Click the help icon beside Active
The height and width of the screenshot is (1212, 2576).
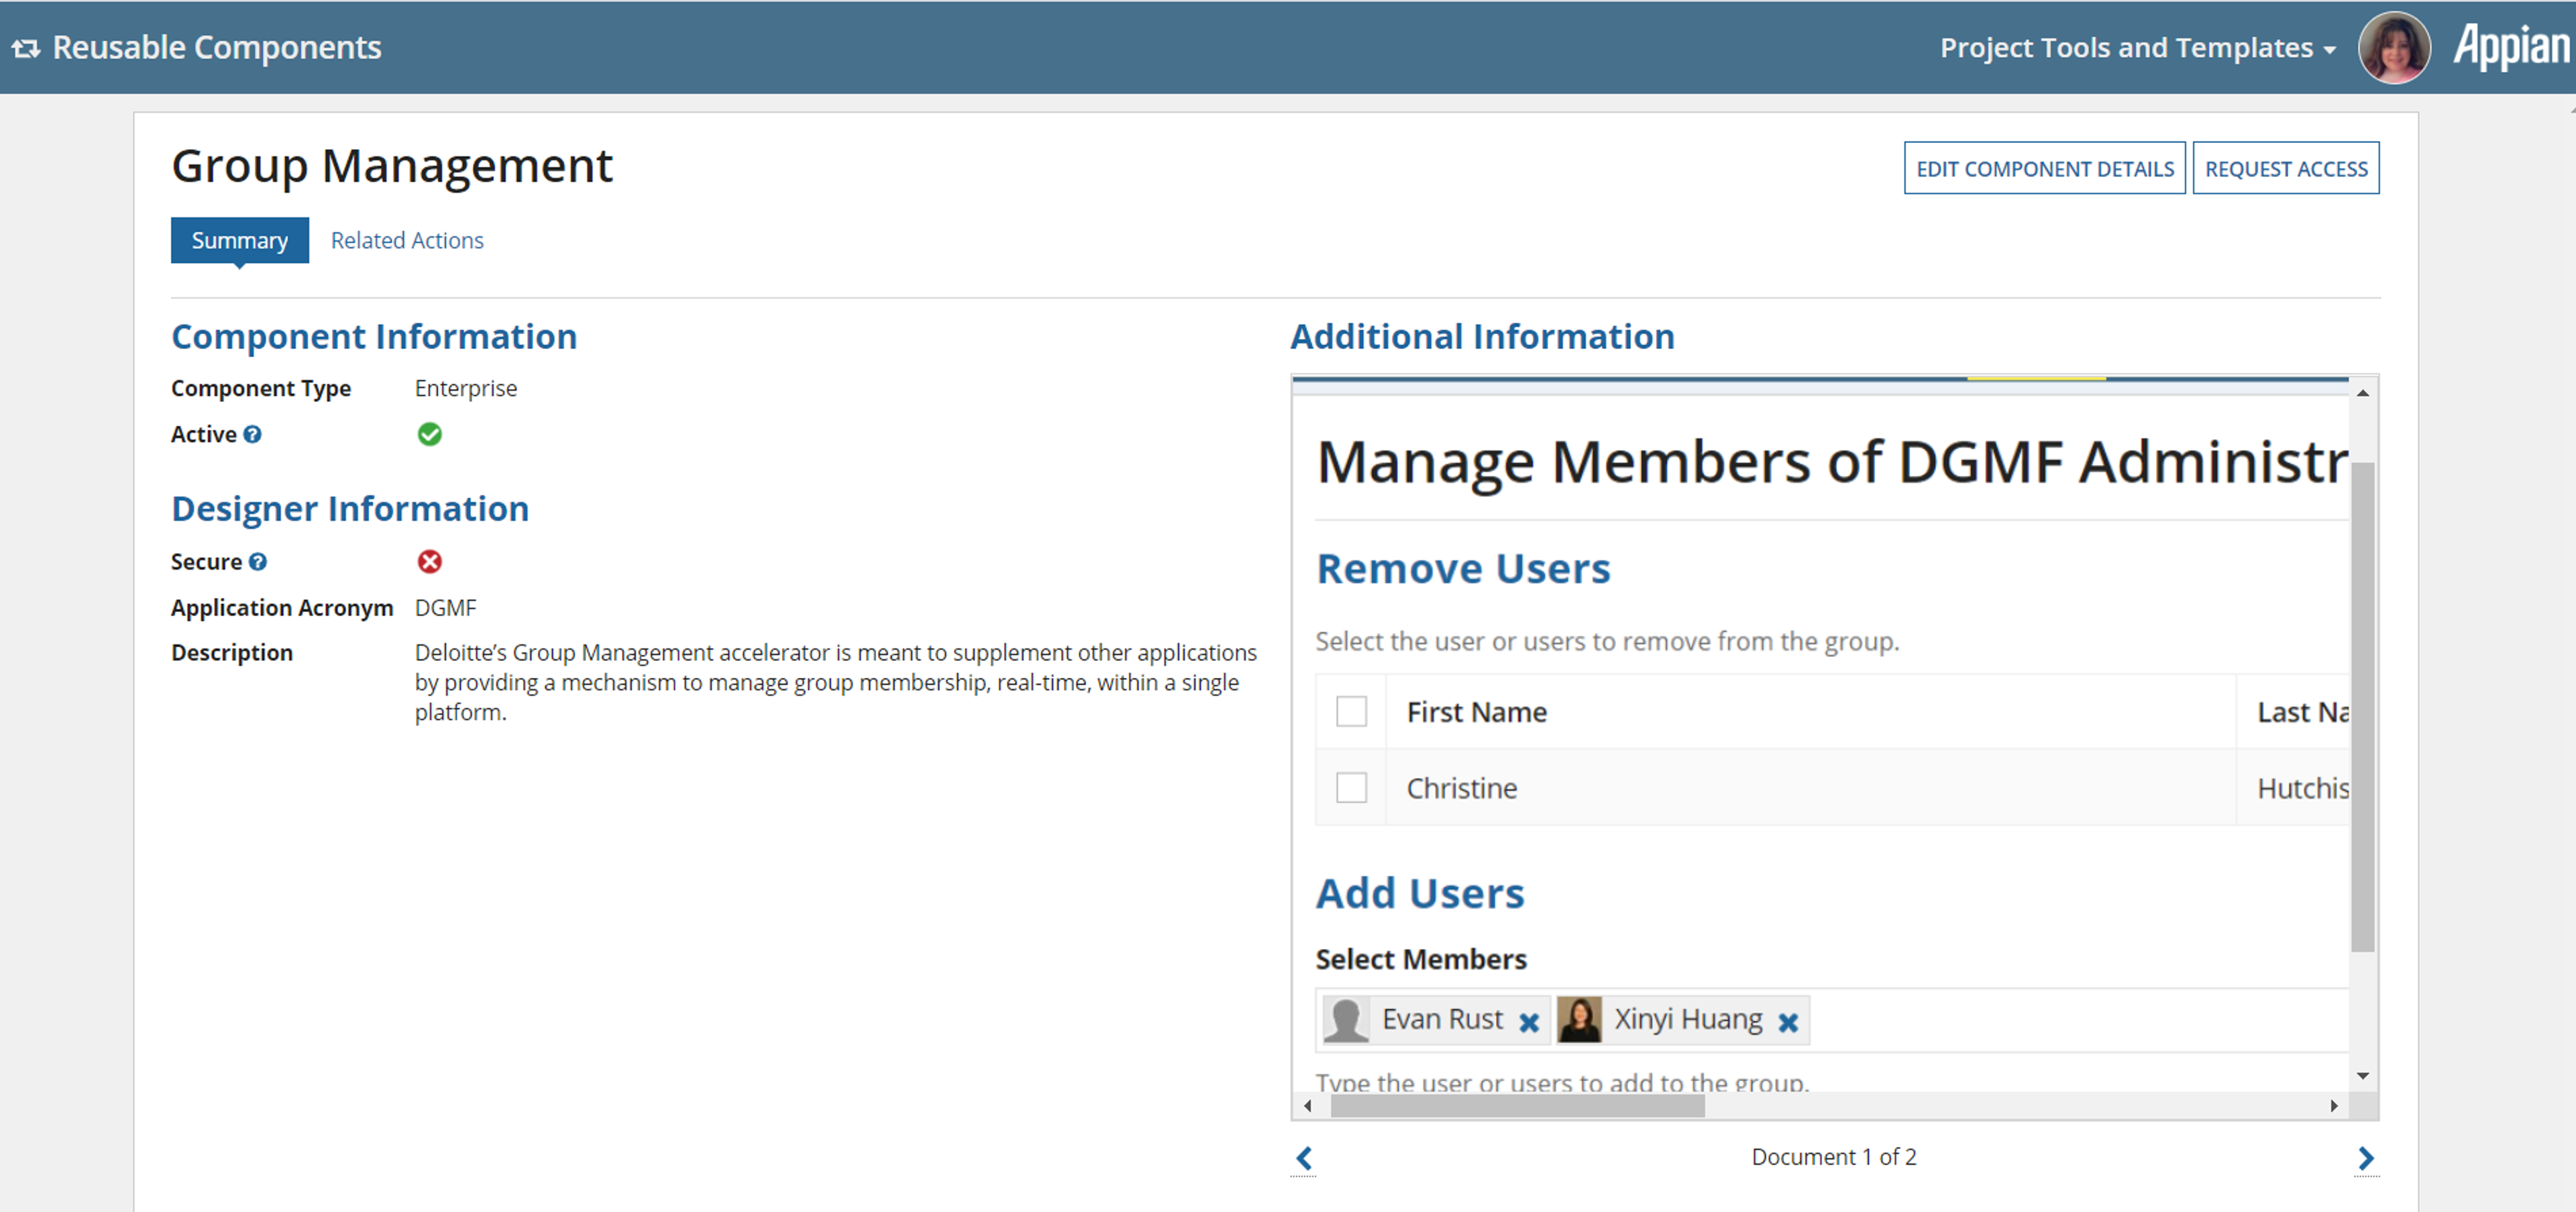(253, 434)
